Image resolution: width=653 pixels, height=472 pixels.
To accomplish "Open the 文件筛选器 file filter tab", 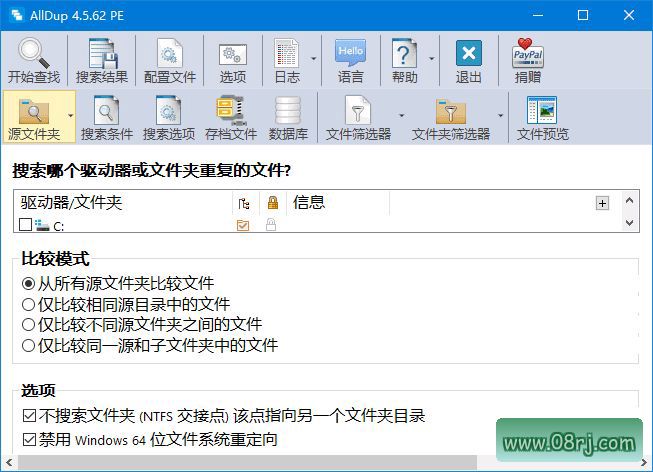I will tap(358, 117).
